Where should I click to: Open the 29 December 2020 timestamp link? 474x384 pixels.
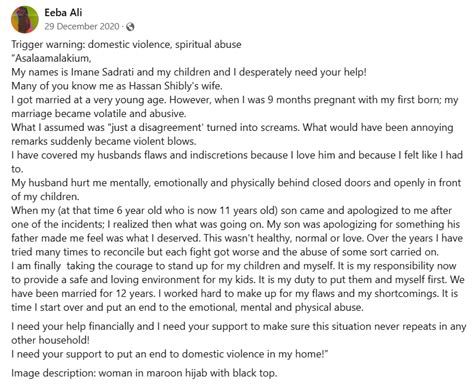pos(82,26)
